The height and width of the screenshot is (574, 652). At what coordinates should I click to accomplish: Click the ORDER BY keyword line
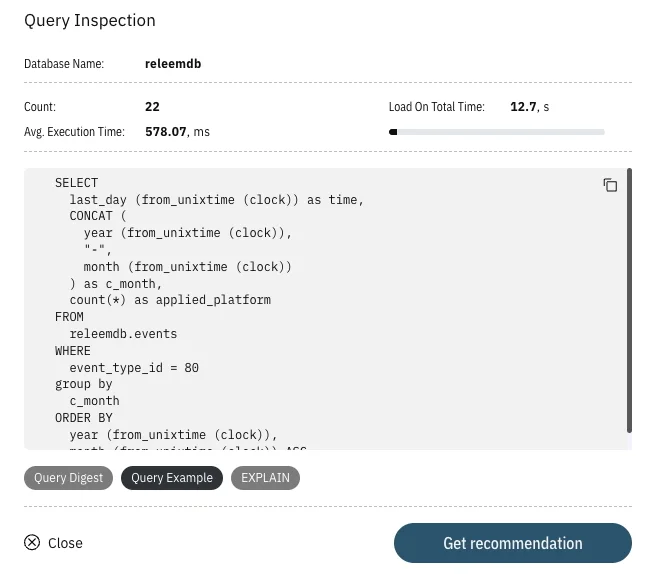84,418
